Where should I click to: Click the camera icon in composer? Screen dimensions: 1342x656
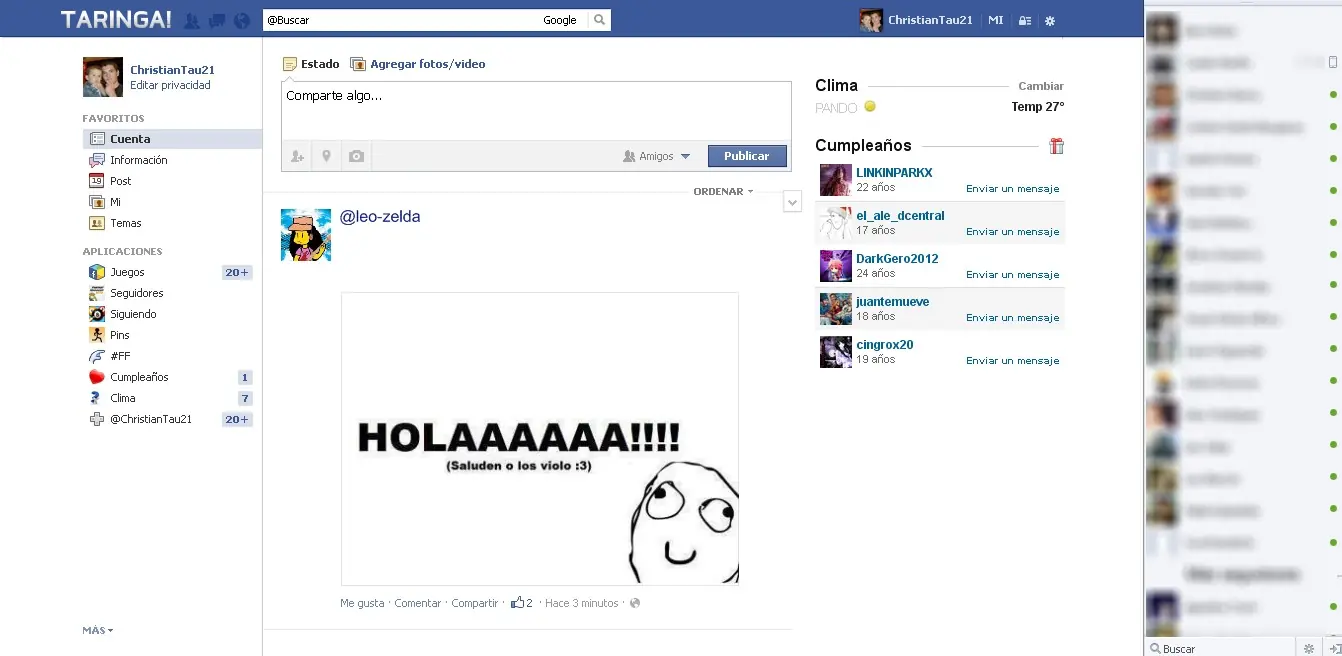click(356, 156)
